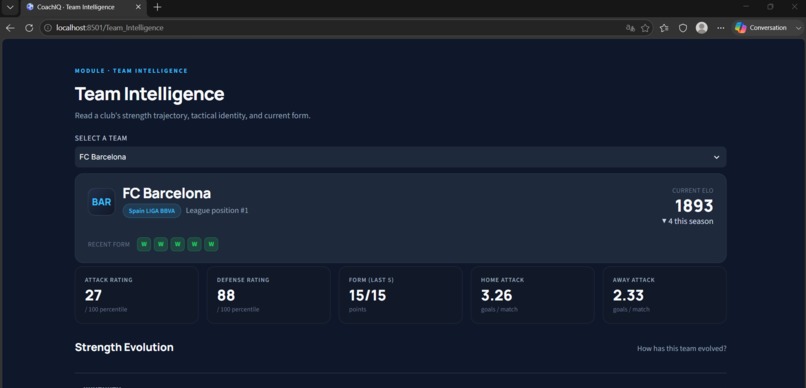Click the Home Attack 3.26 card
Image resolution: width=806 pixels, height=388 pixels.
[x=533, y=295]
